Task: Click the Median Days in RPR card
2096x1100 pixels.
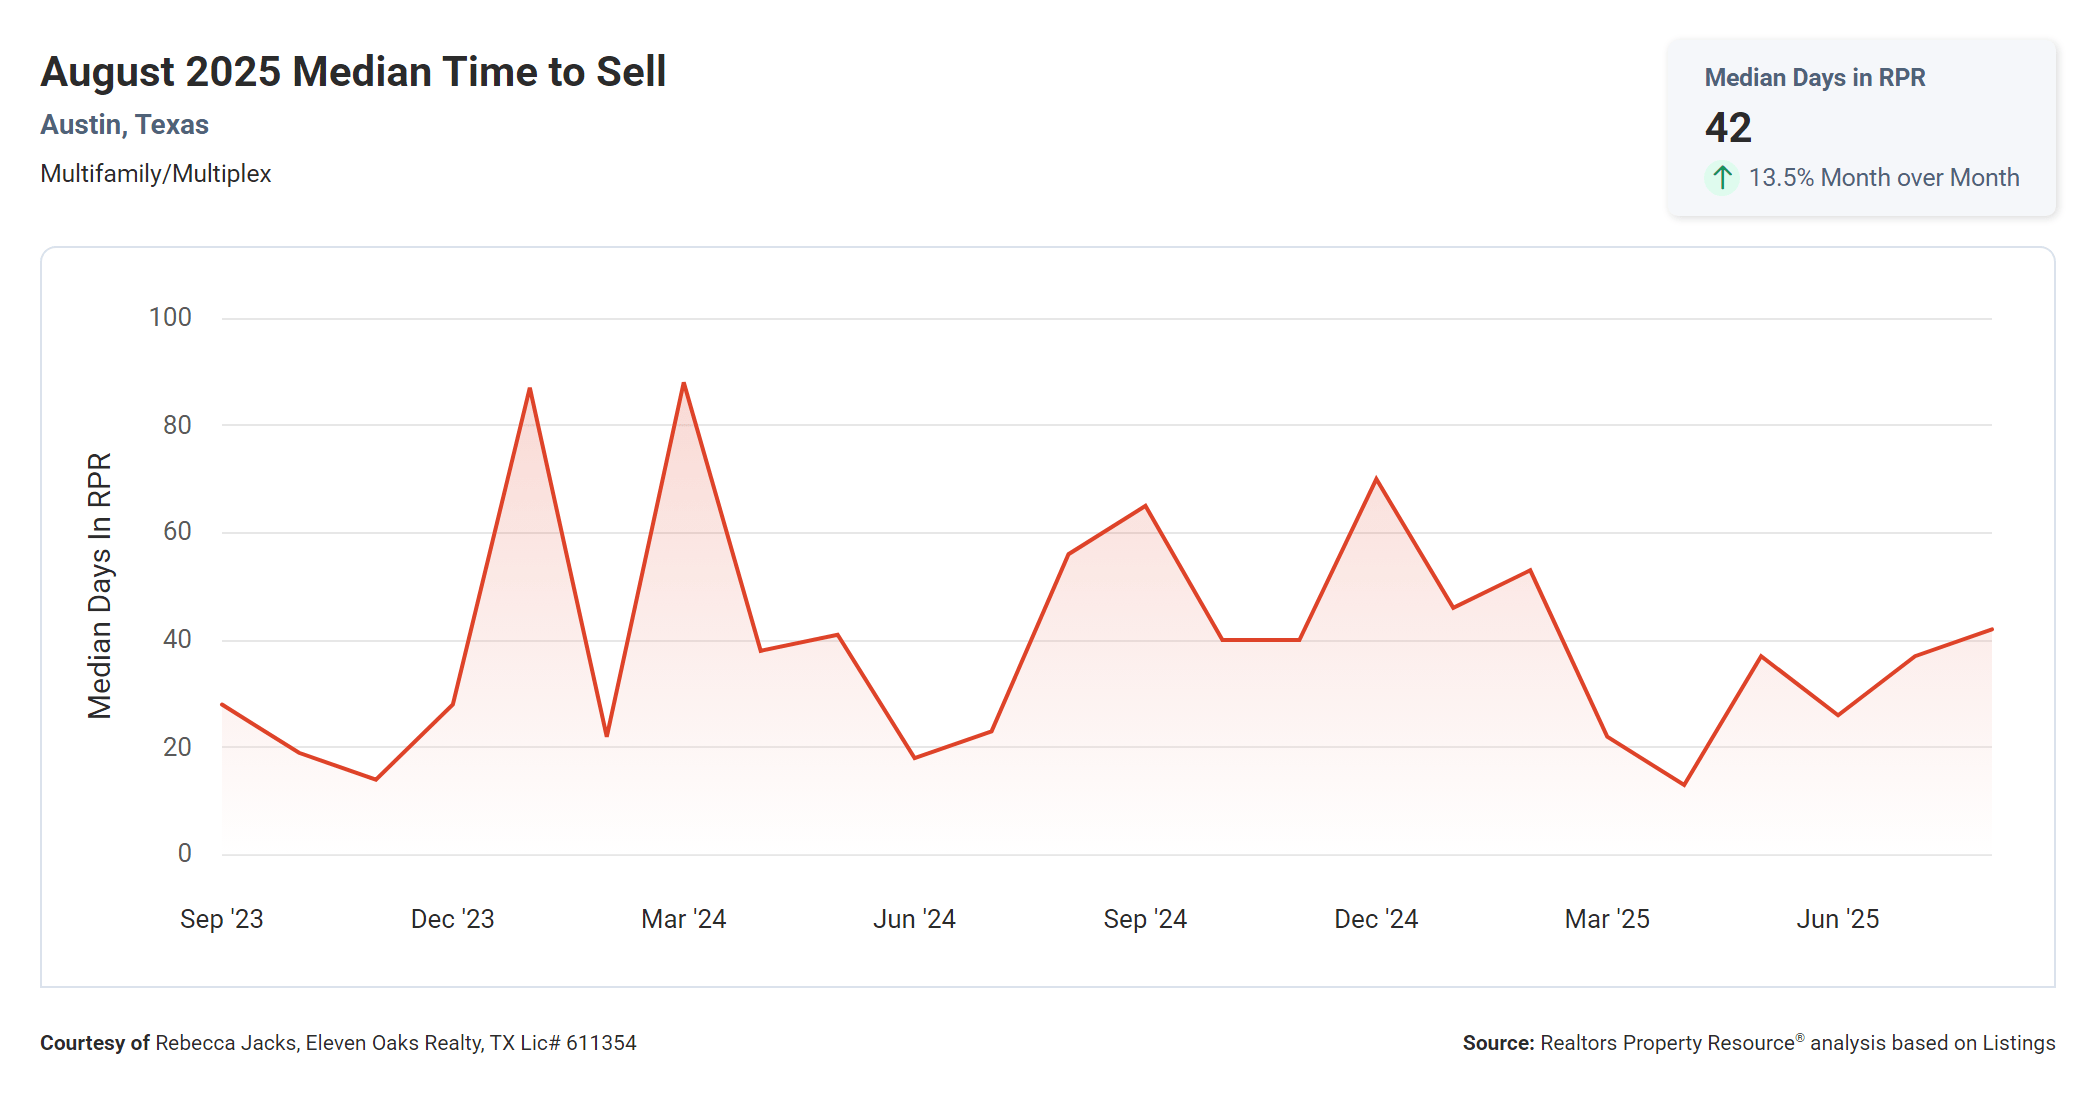Action: tap(1861, 127)
